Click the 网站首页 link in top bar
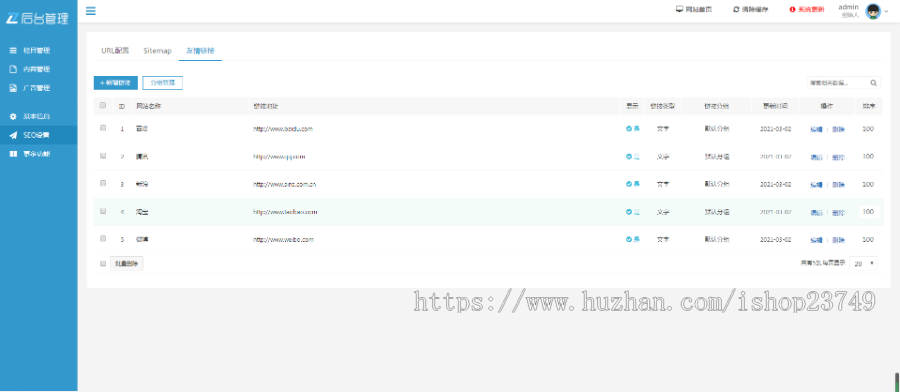Image resolution: width=900 pixels, height=392 pixels. [x=694, y=9]
